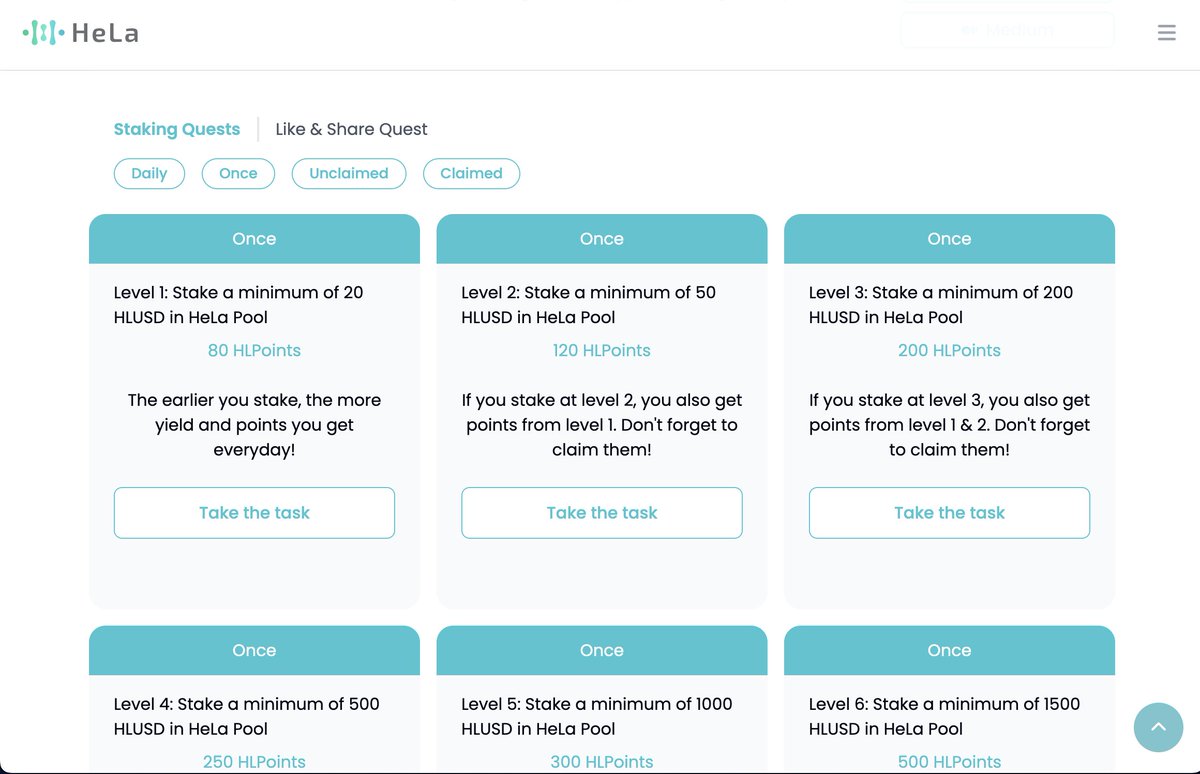Open the hamburger menu

point(1166,33)
